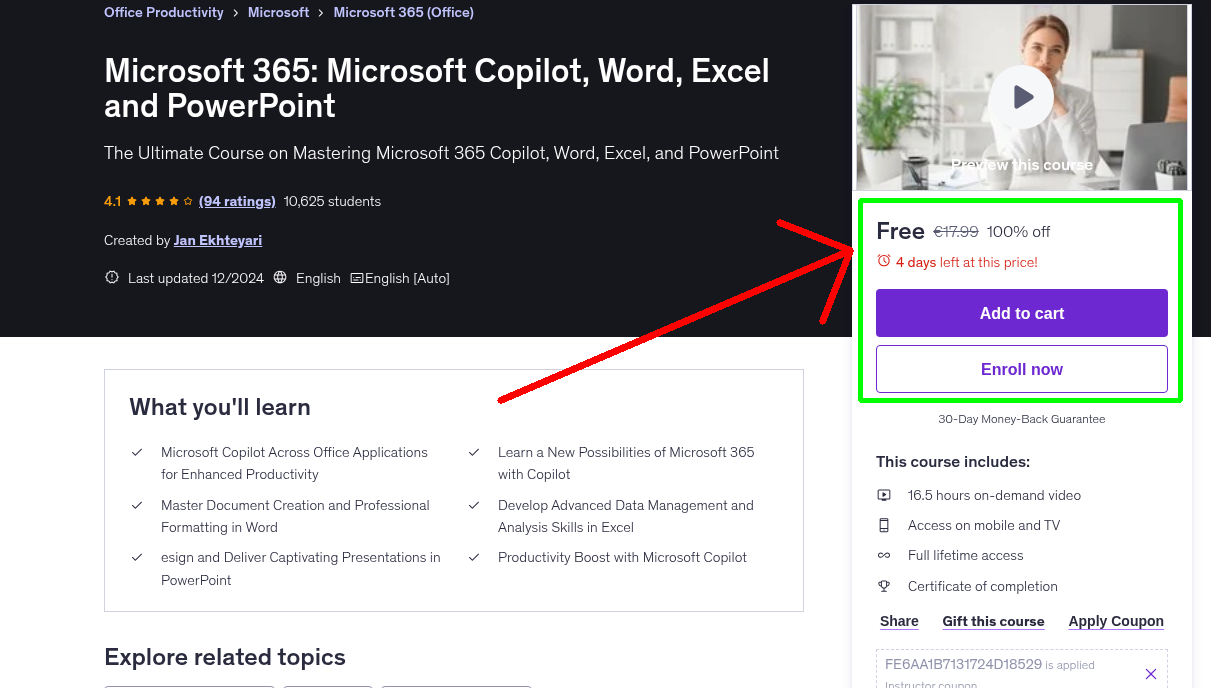This screenshot has width=1211, height=688.
Task: Open the Office Productivity breadcrumb
Action: pos(163,12)
